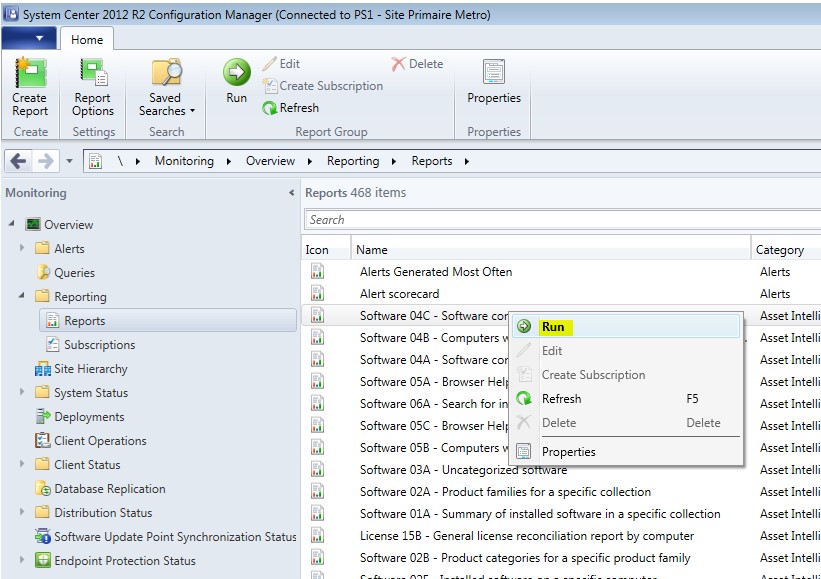Screen dimensions: 821x579
Task: Collapse the Reporting tree node
Action: coord(22,296)
